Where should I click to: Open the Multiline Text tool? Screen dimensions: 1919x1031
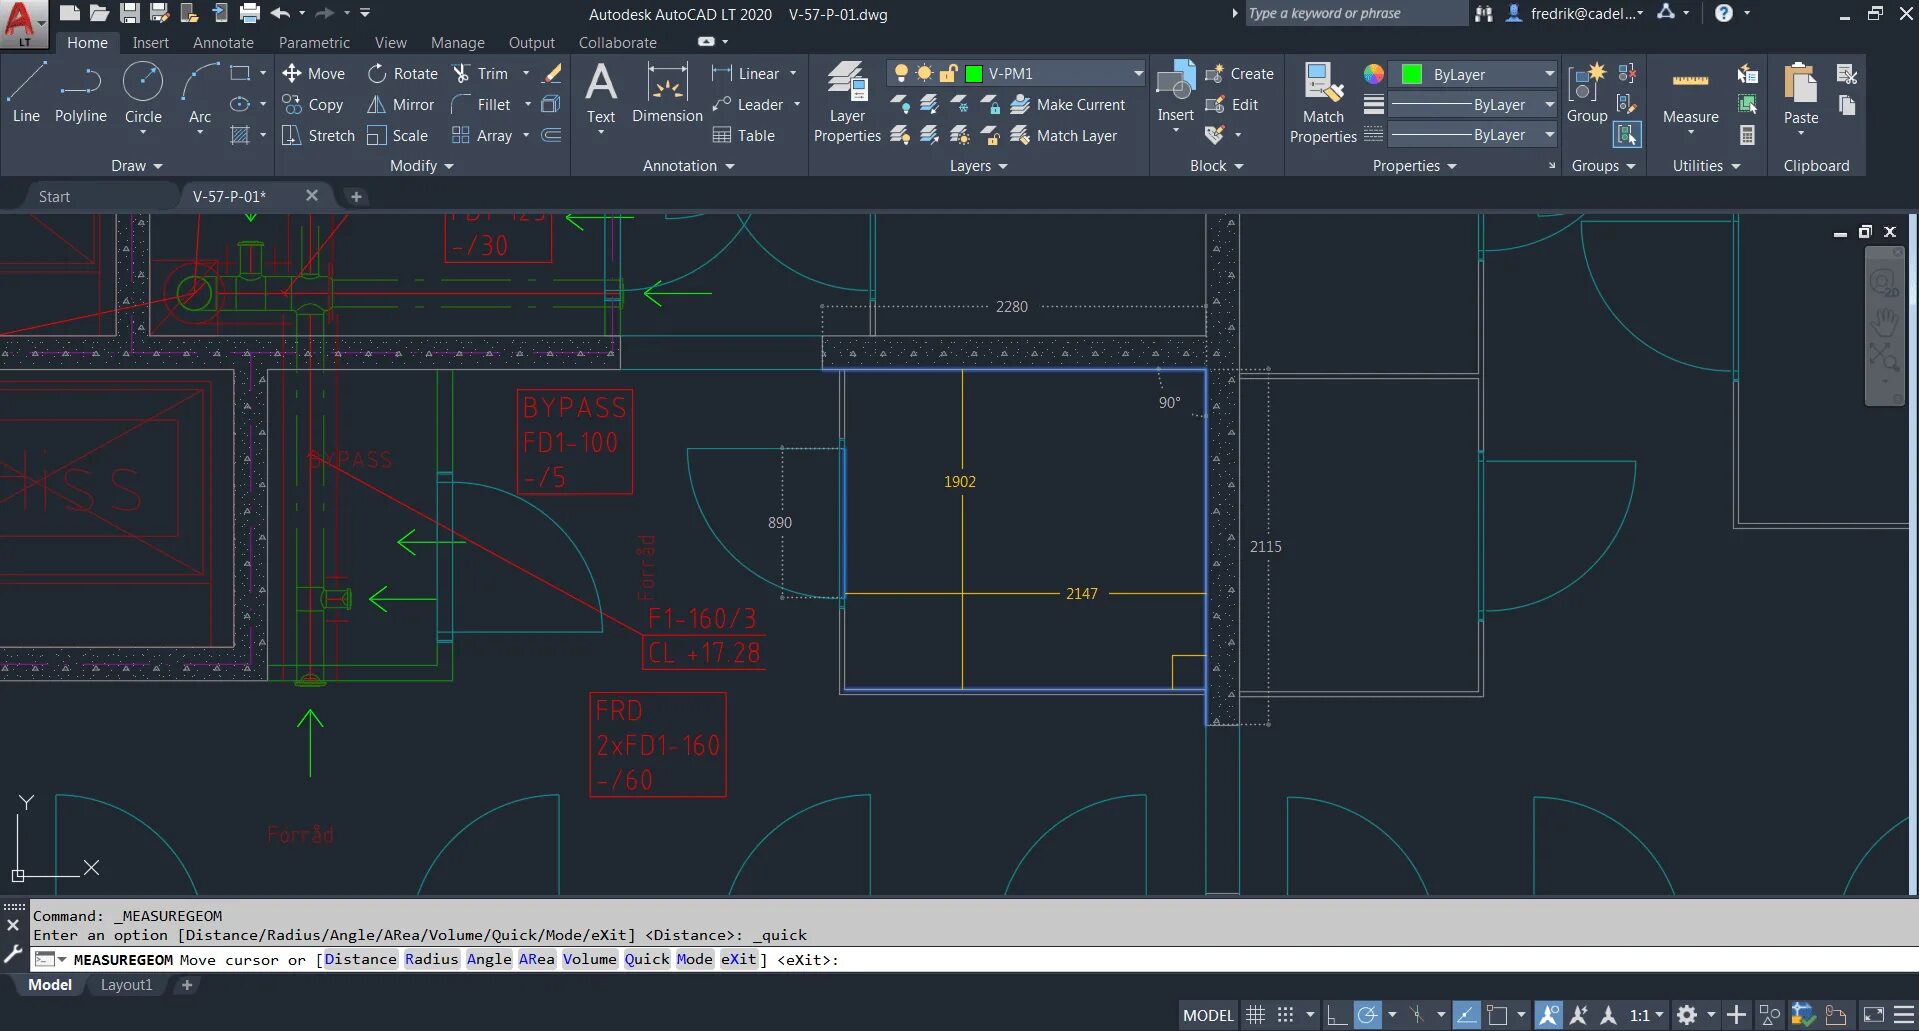pyautogui.click(x=600, y=95)
